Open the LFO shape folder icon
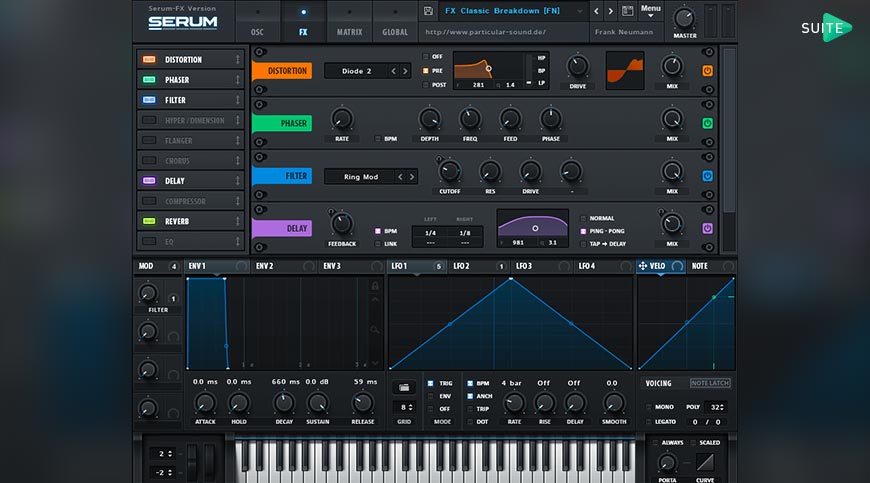This screenshot has width=870, height=483. pyautogui.click(x=404, y=386)
